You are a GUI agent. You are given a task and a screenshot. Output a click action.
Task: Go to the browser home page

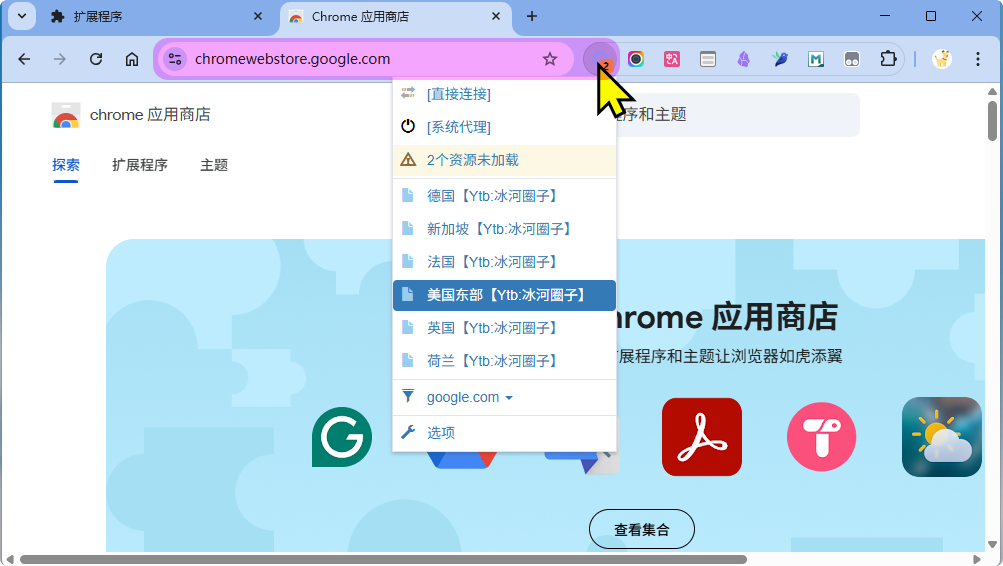tap(132, 59)
